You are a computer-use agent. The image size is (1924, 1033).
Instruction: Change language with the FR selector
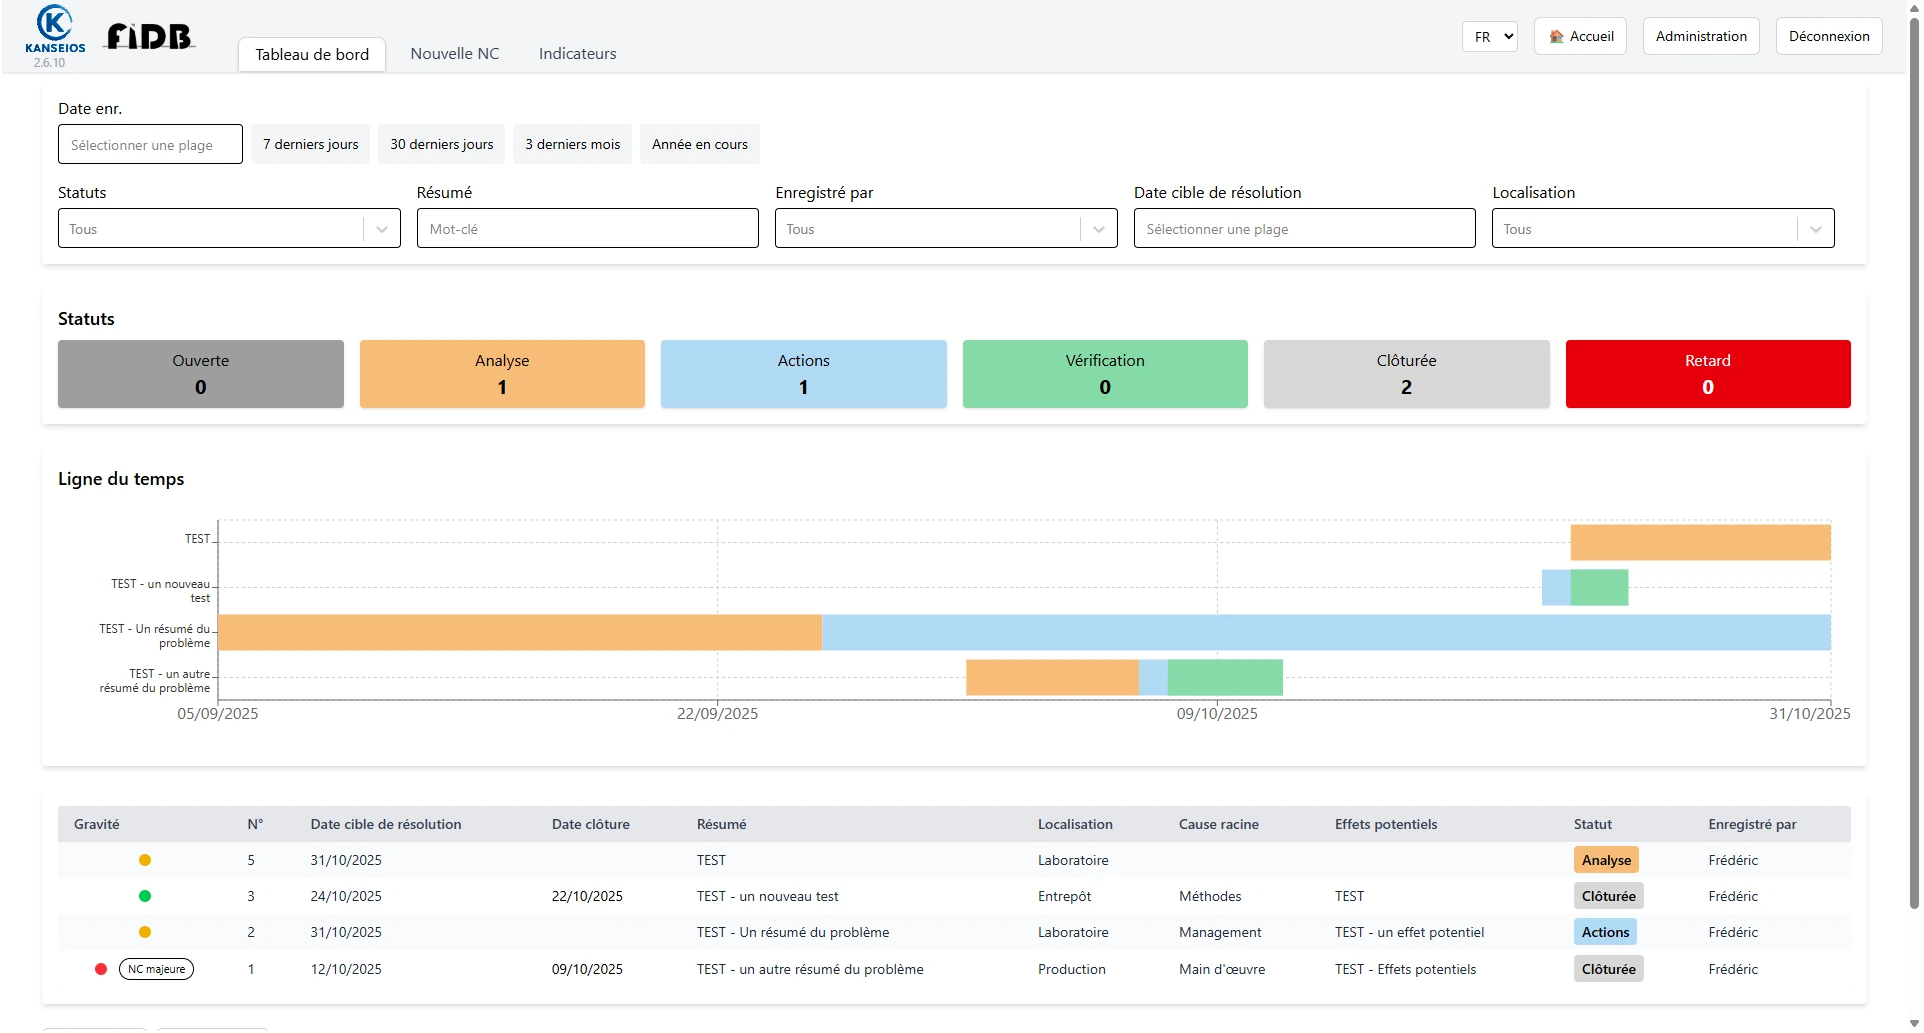1489,37
